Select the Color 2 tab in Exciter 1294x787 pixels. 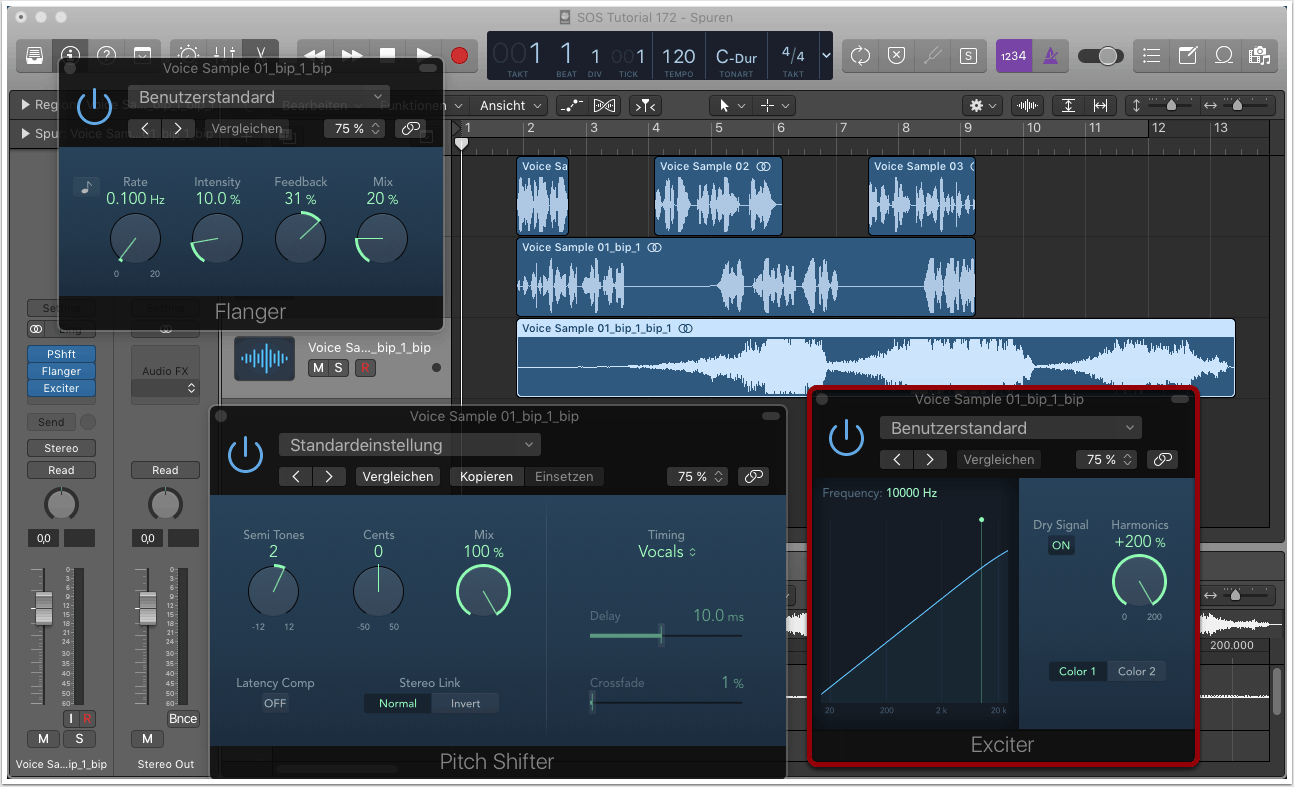(1136, 671)
